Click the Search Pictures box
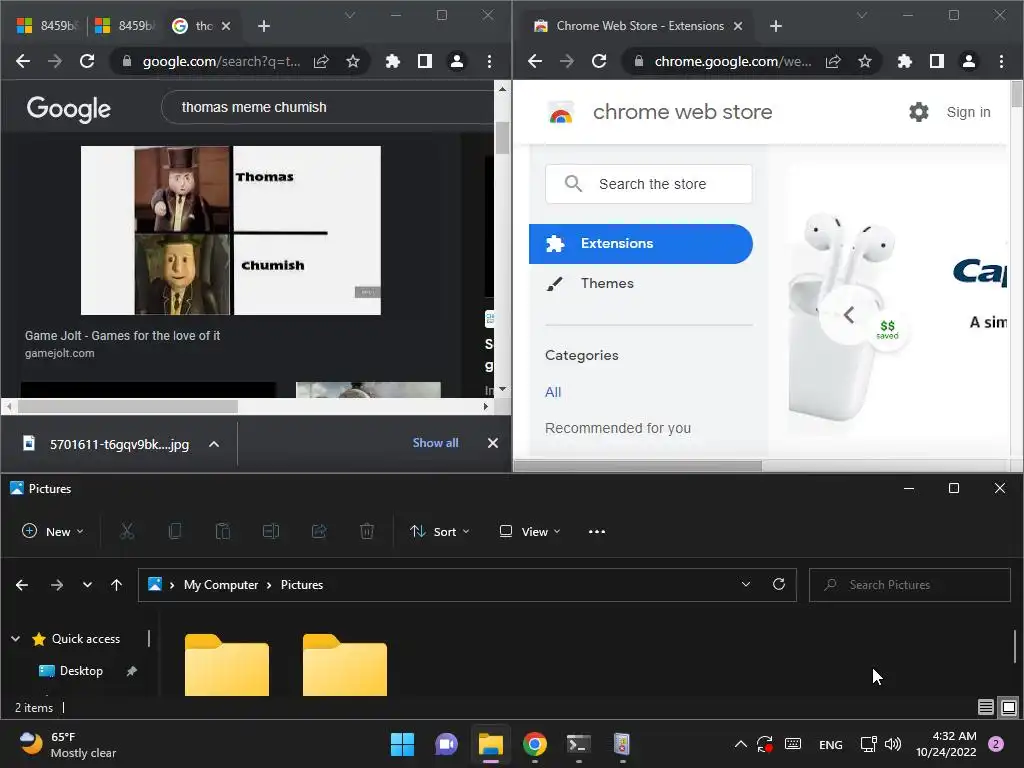 [x=910, y=584]
